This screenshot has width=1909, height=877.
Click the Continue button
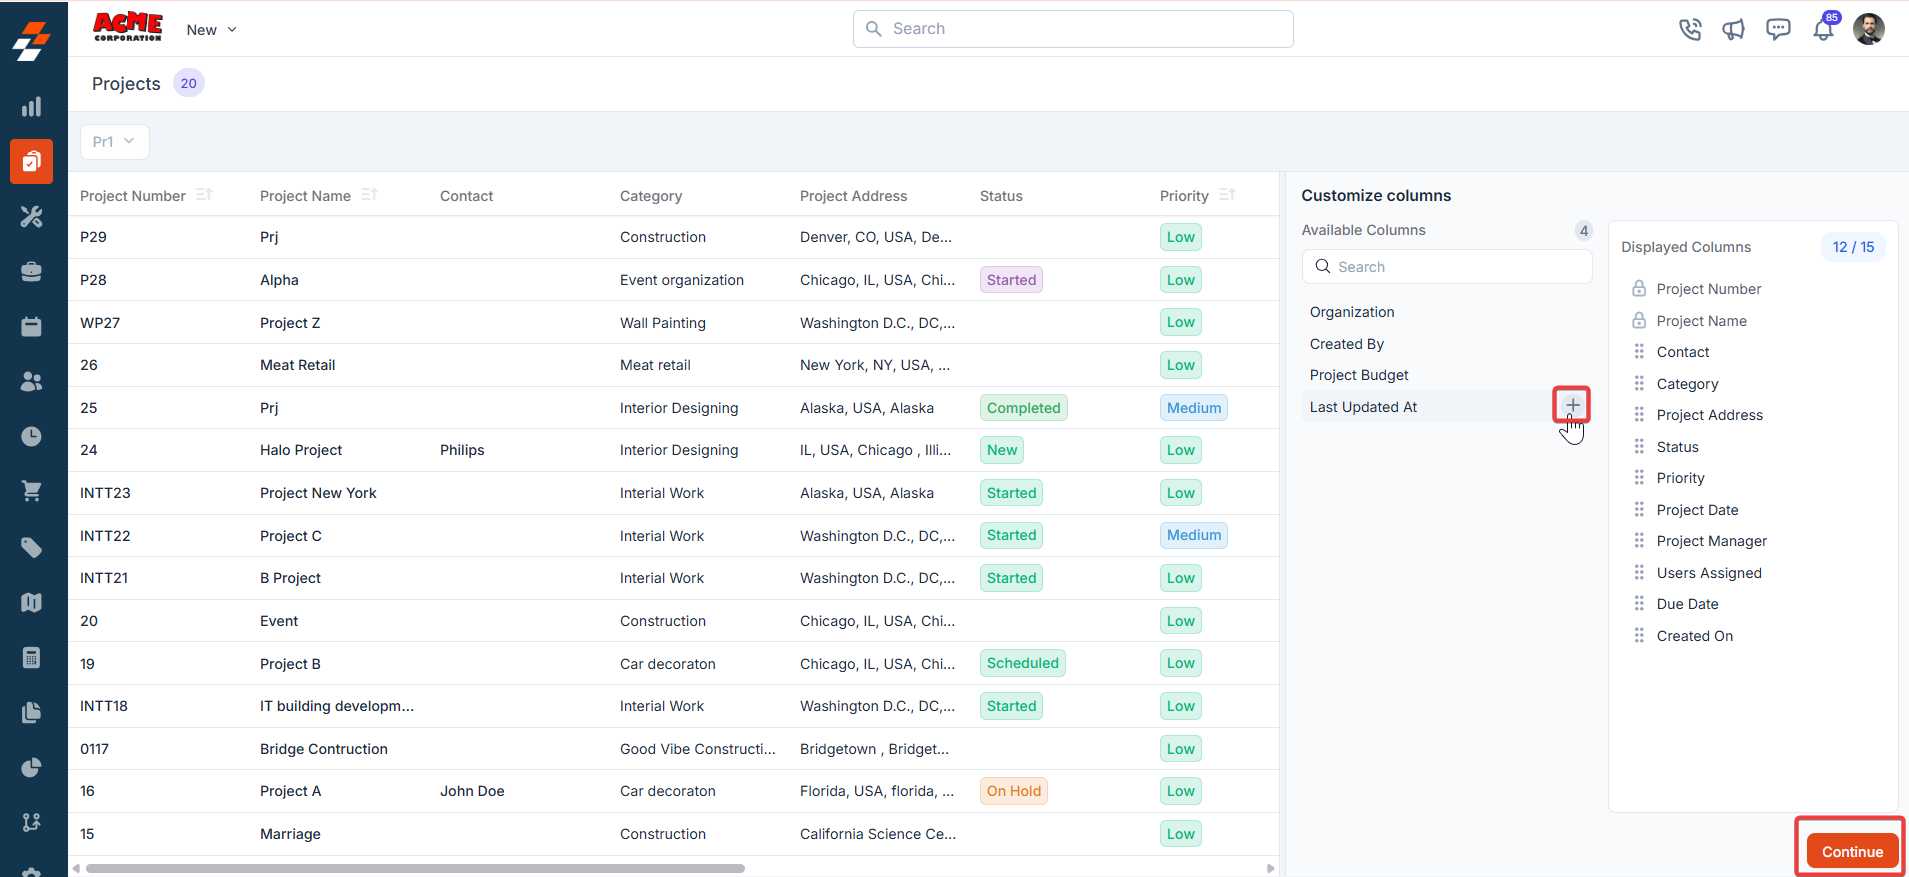point(1852,851)
